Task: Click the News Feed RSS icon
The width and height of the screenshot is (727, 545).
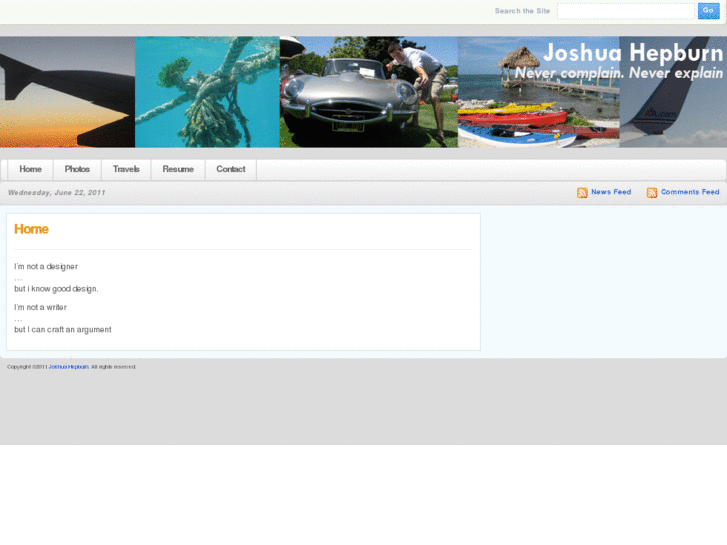Action: [x=582, y=192]
